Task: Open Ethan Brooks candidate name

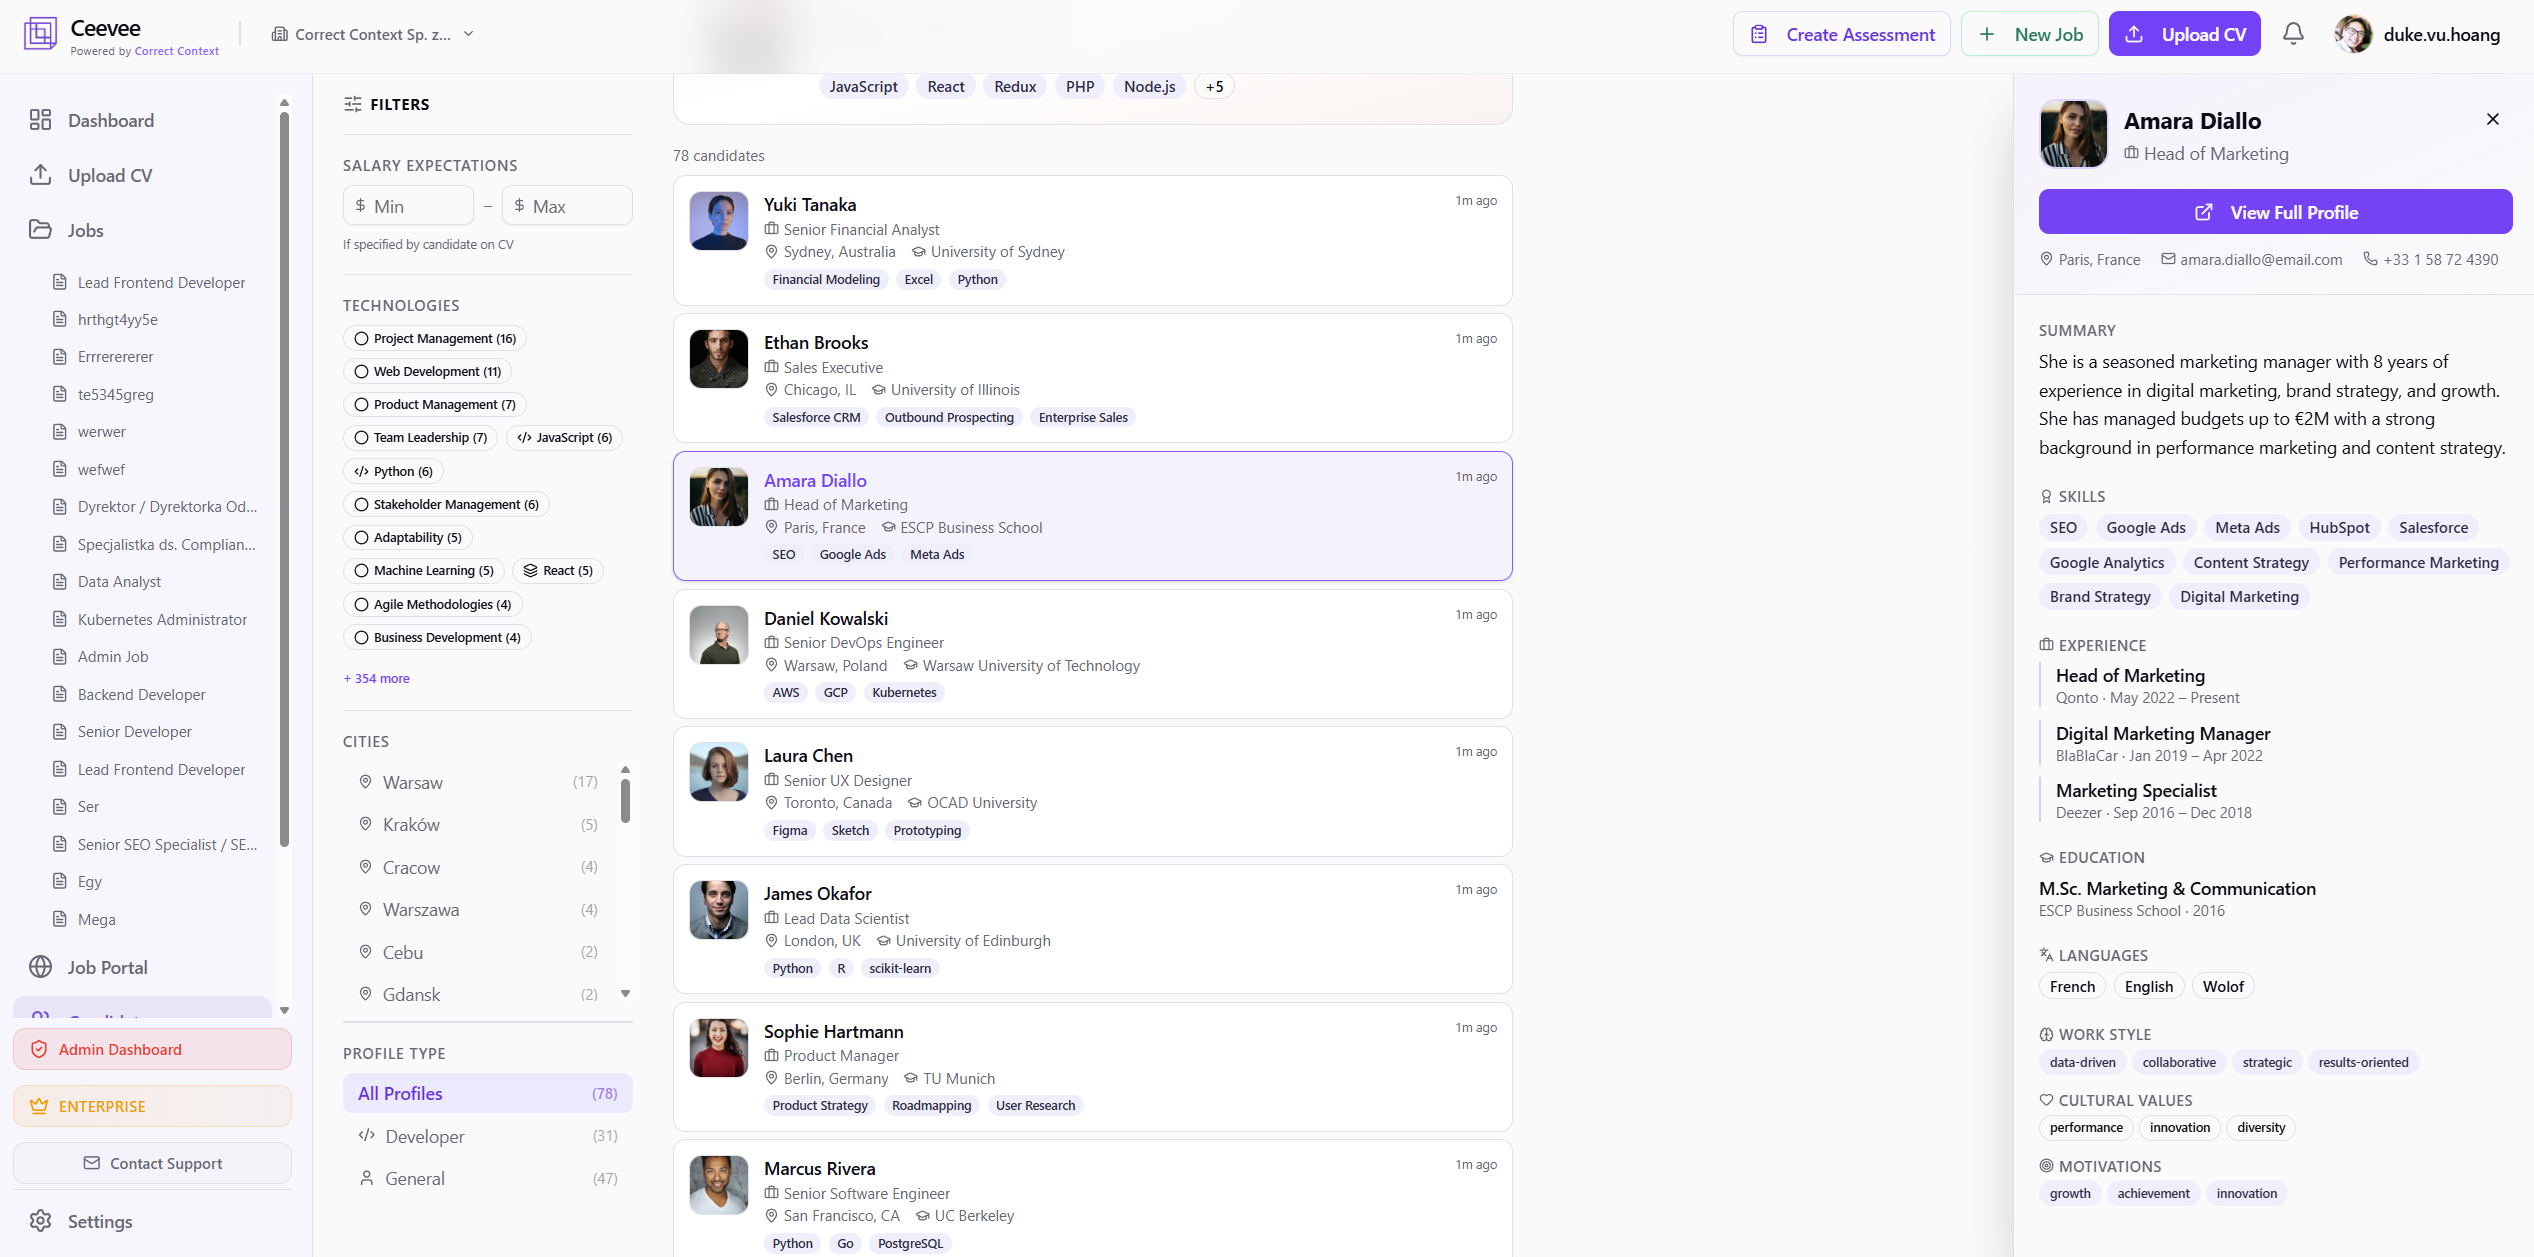Action: 816,342
